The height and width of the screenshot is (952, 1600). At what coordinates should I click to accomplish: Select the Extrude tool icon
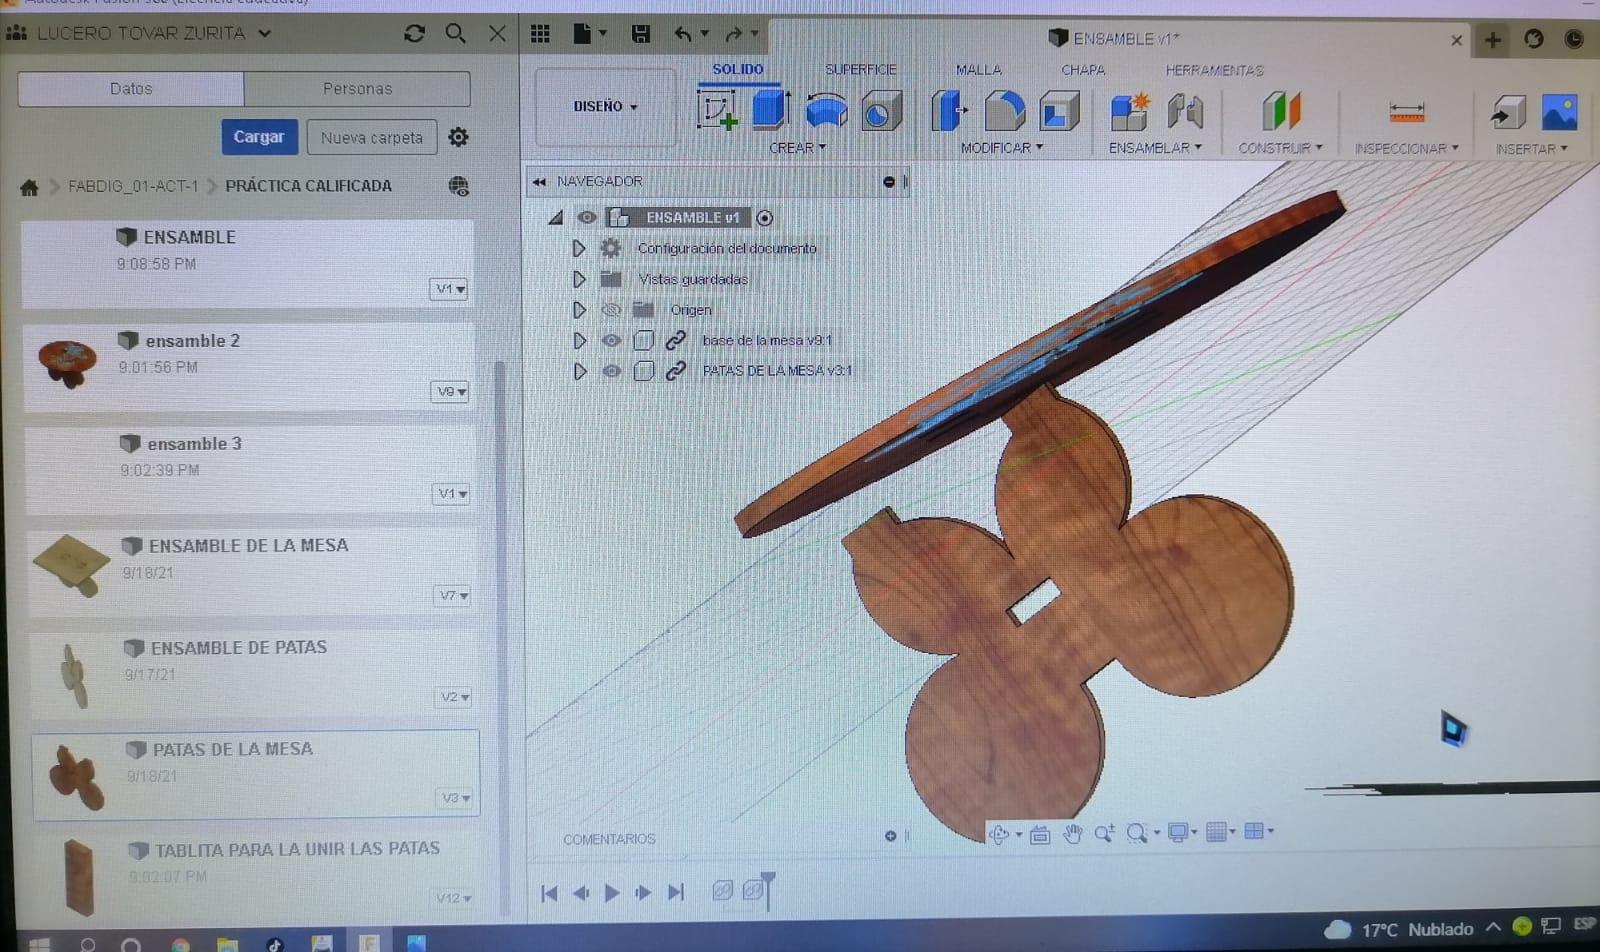pyautogui.click(x=771, y=110)
